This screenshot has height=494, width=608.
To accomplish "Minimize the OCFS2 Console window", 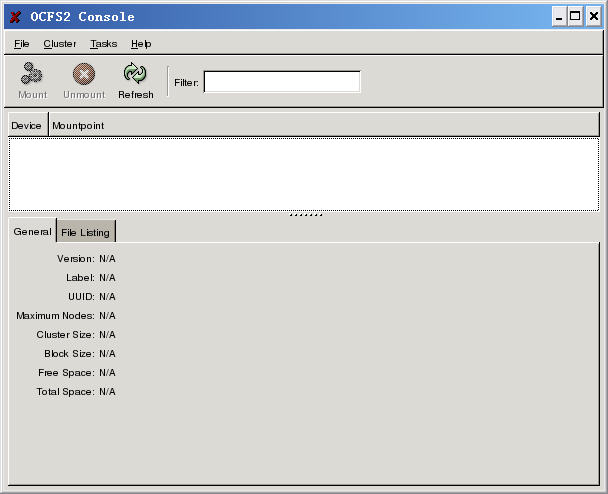I will (x=559, y=16).
